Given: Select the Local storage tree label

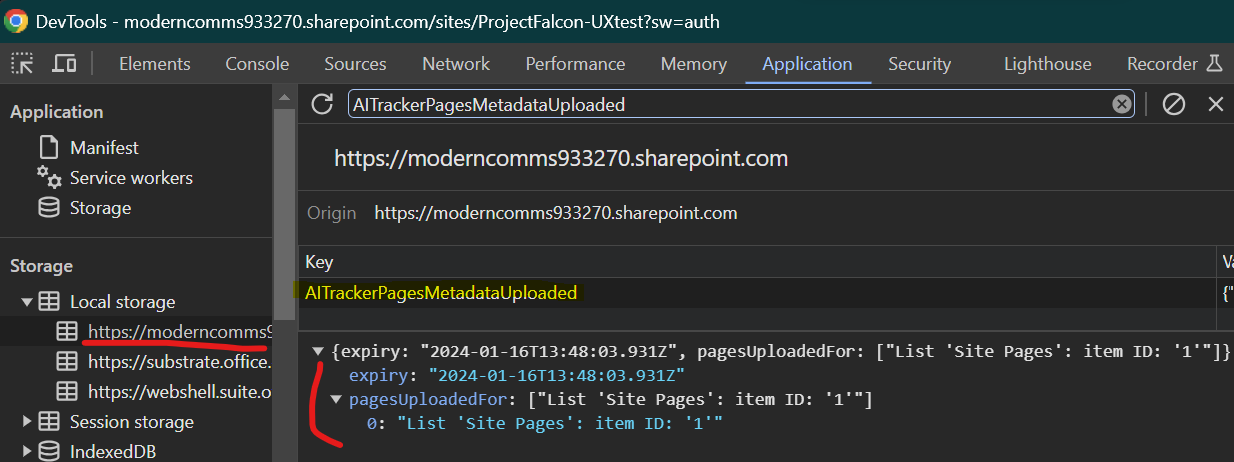Looking at the screenshot, I should [x=122, y=302].
